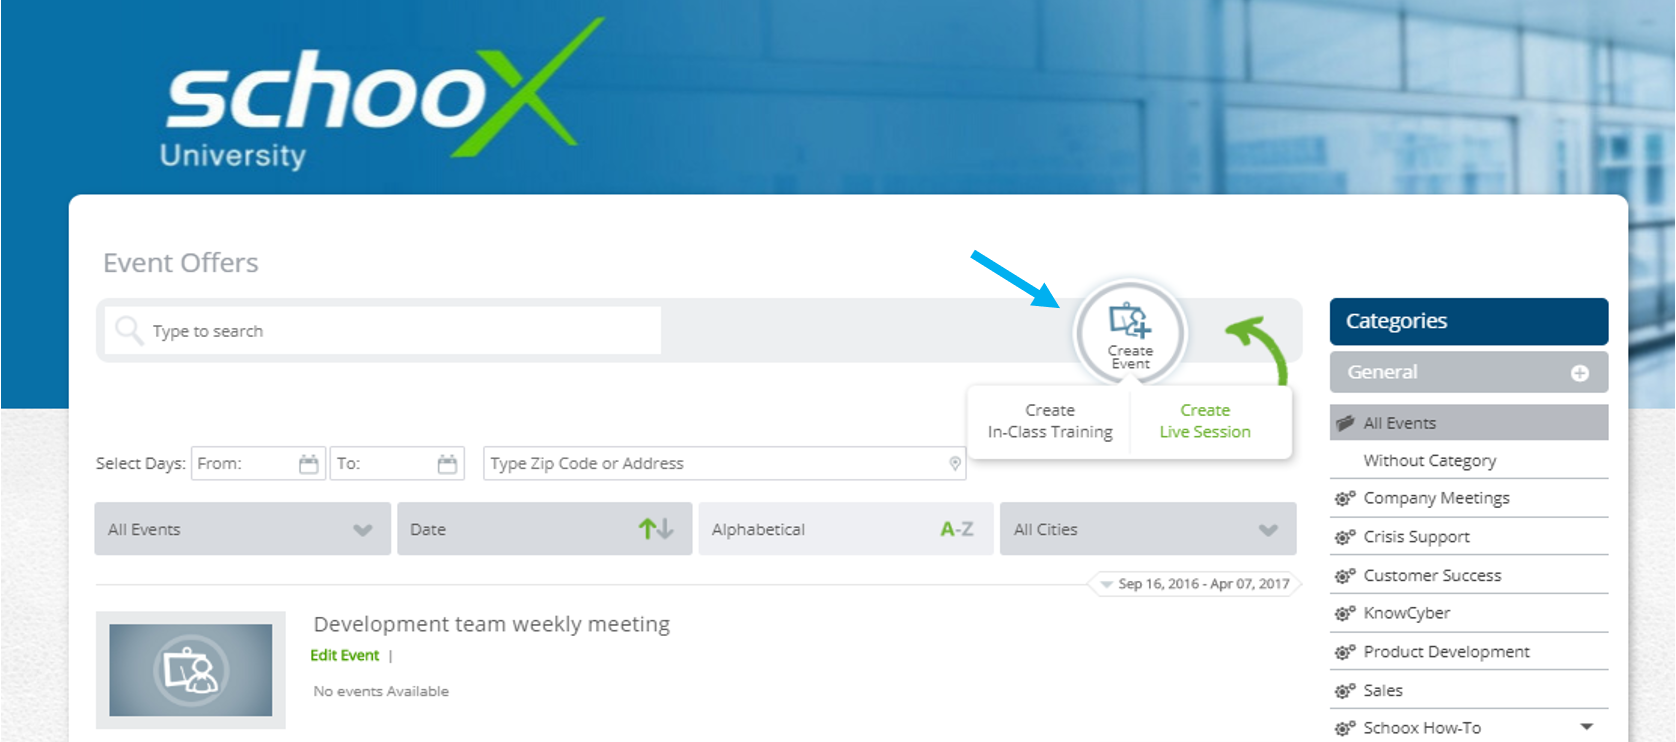Viewport: 1676px width, 742px height.
Task: Click the Create Event circular icon
Action: point(1130,334)
